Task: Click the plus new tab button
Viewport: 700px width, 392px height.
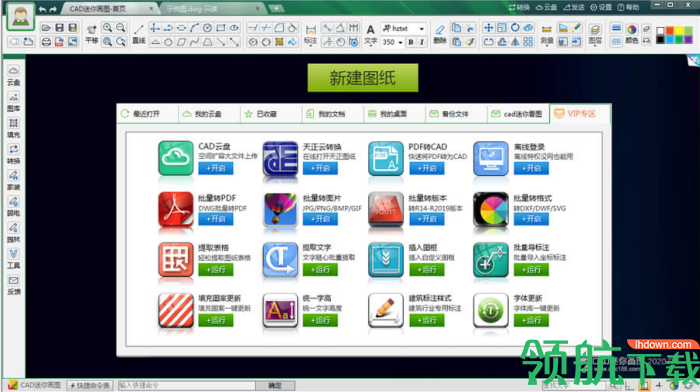Action: click(276, 8)
